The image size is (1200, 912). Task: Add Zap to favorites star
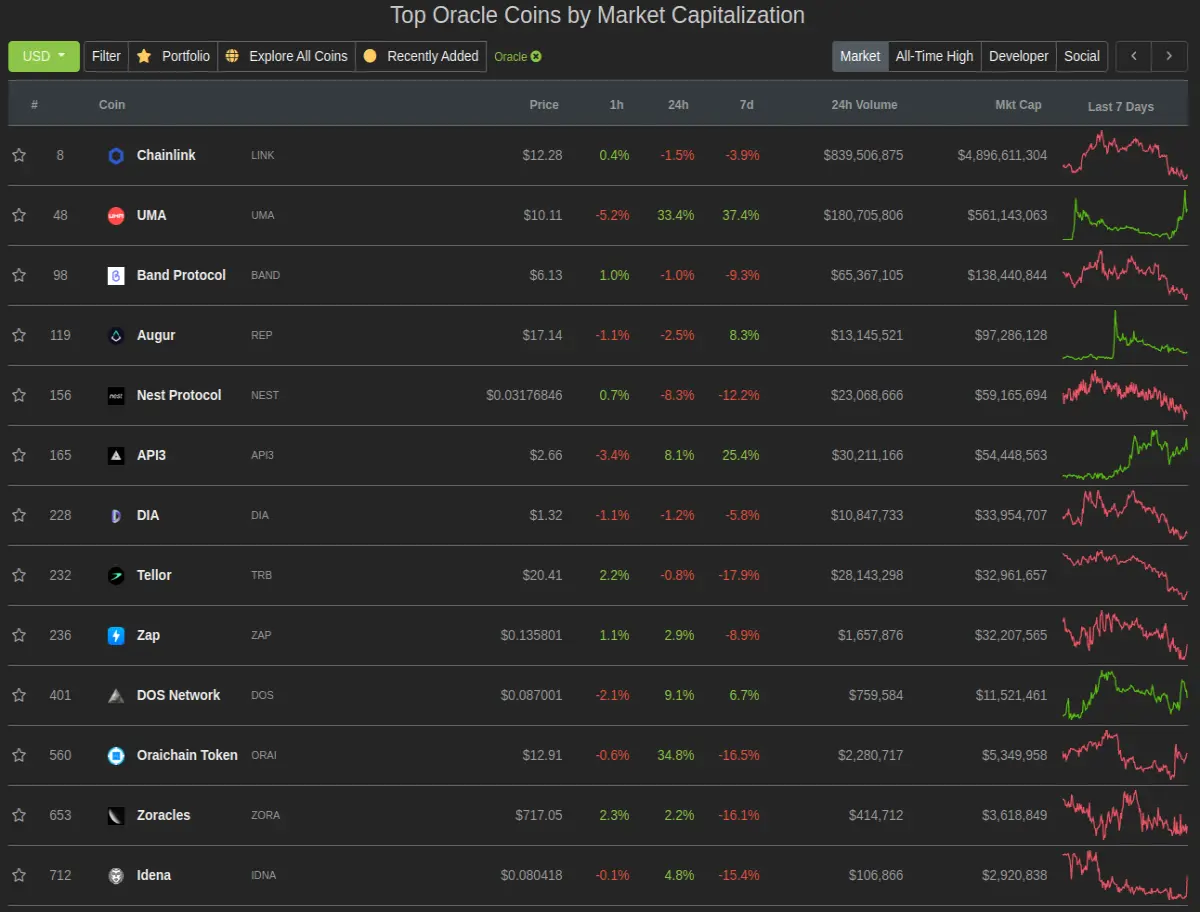click(19, 635)
